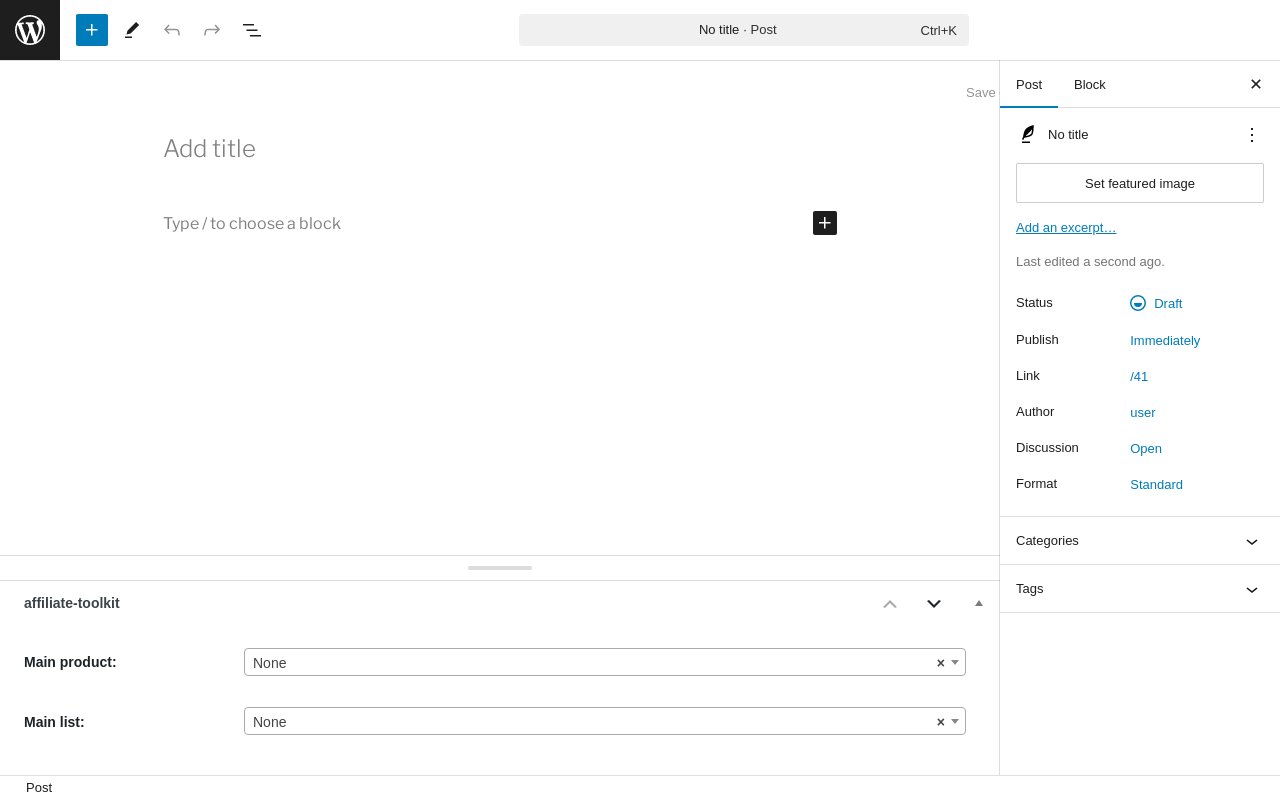The image size is (1280, 800).
Task: Toggle affiliate-toolkit panel with triangle arrow
Action: [x=979, y=603]
